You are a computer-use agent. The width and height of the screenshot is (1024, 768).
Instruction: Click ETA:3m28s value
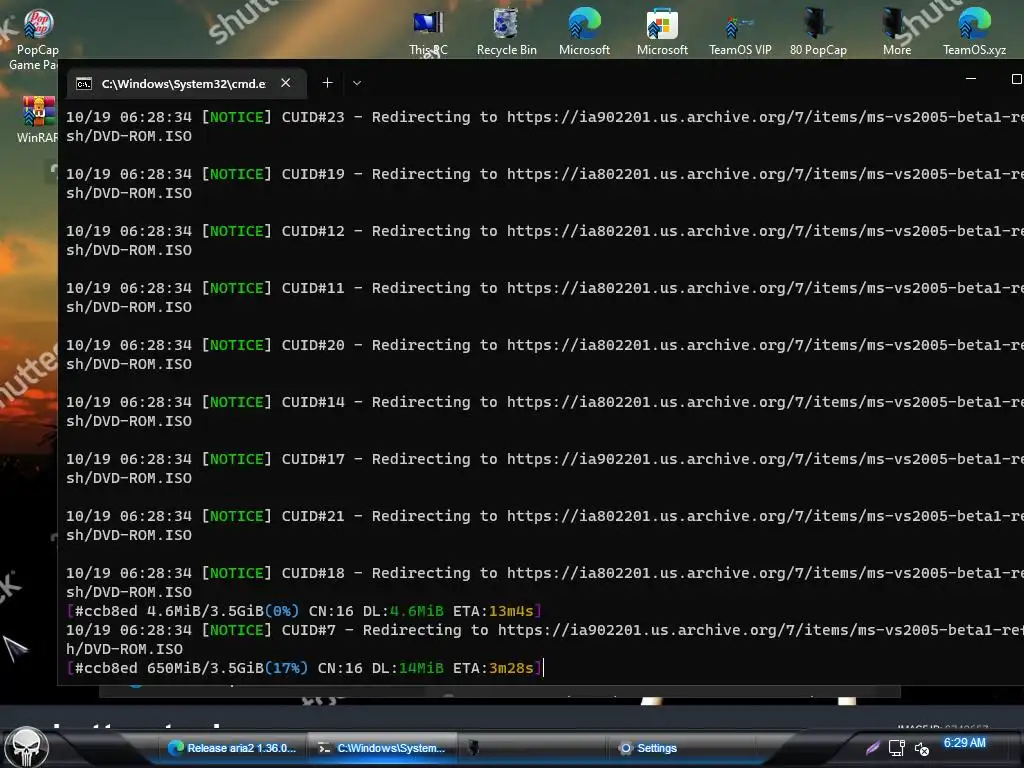click(493, 668)
